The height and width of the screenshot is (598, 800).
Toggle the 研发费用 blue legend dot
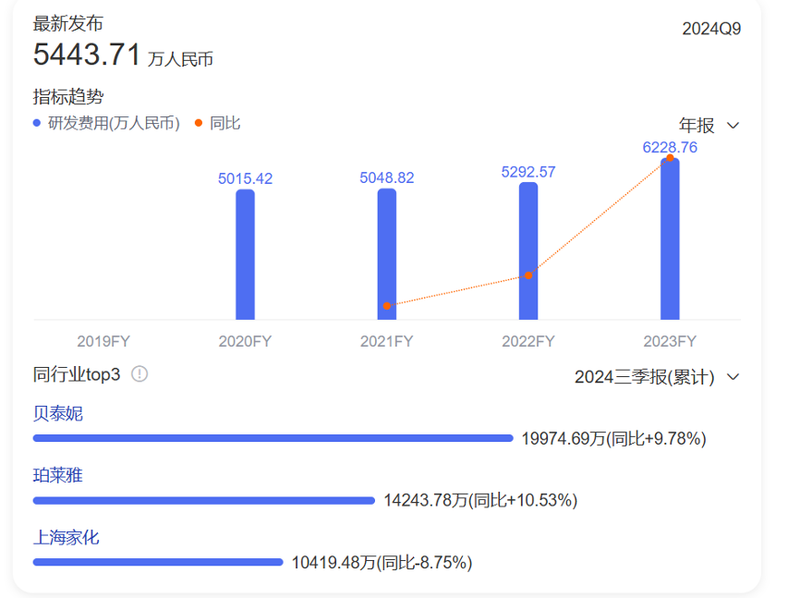click(x=37, y=123)
